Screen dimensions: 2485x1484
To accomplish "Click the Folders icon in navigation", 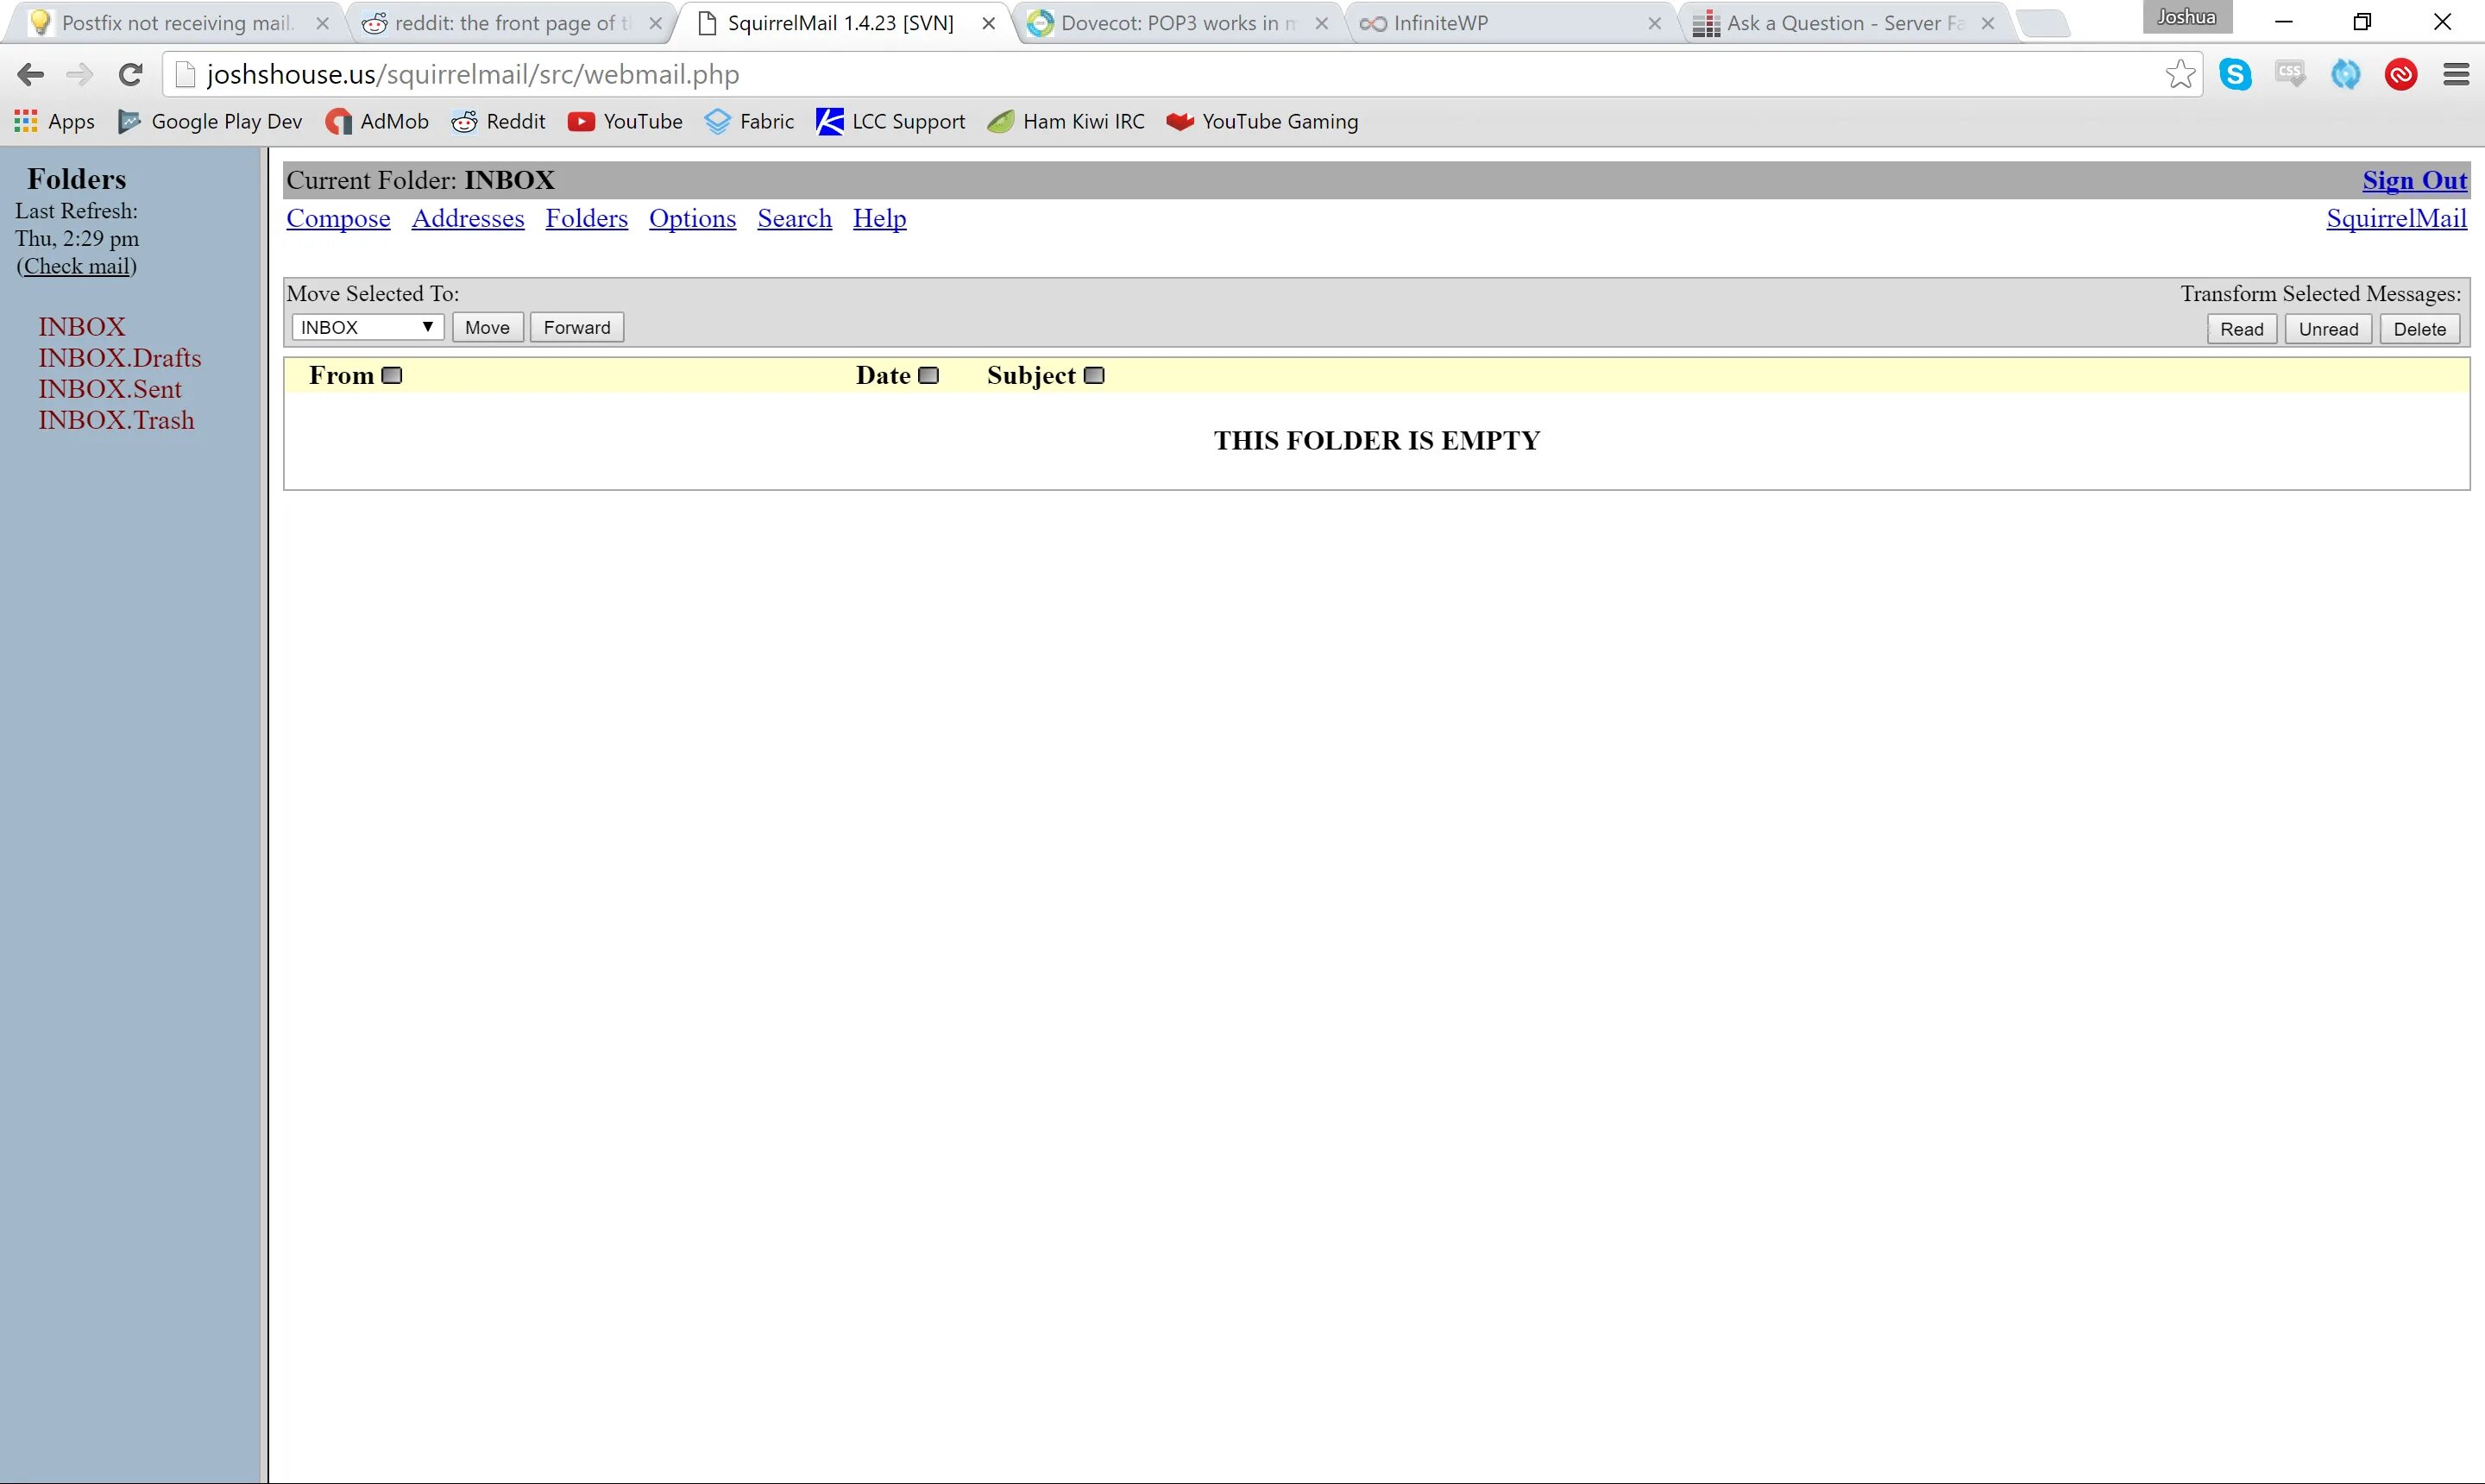I will coord(585,217).
